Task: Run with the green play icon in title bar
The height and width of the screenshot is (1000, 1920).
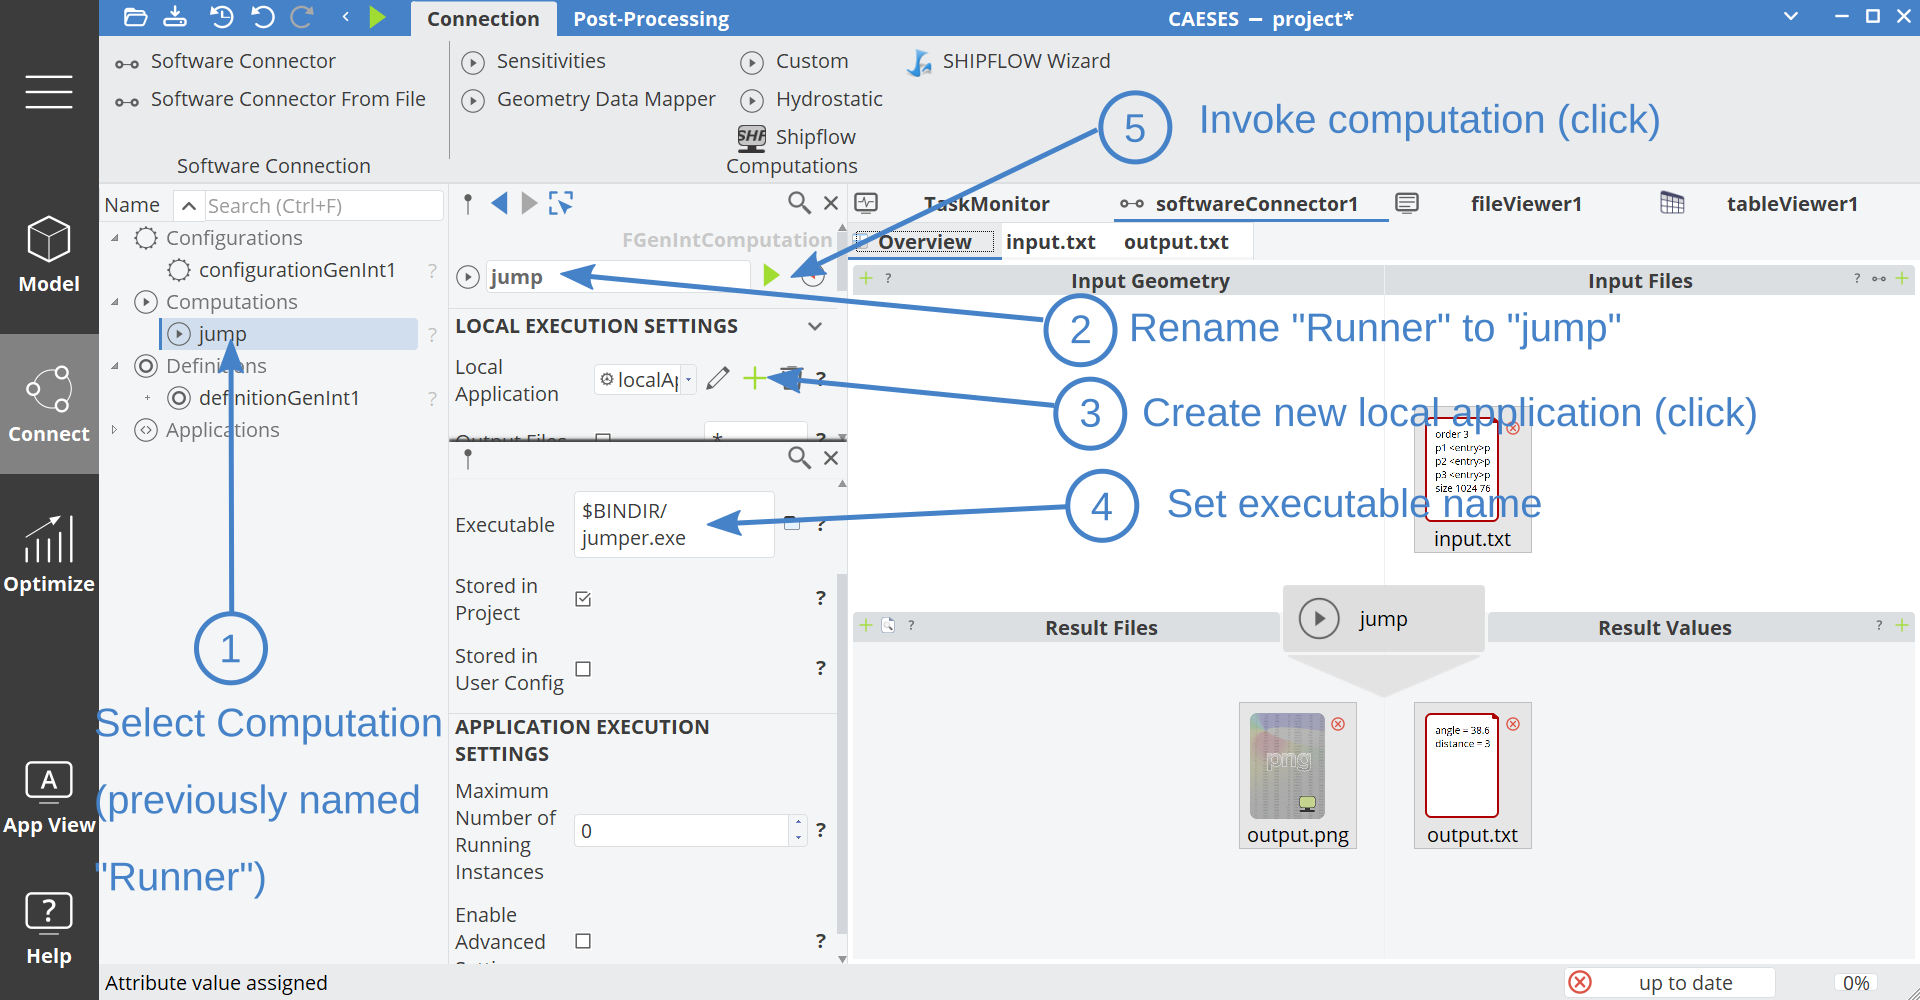Action: [x=377, y=17]
